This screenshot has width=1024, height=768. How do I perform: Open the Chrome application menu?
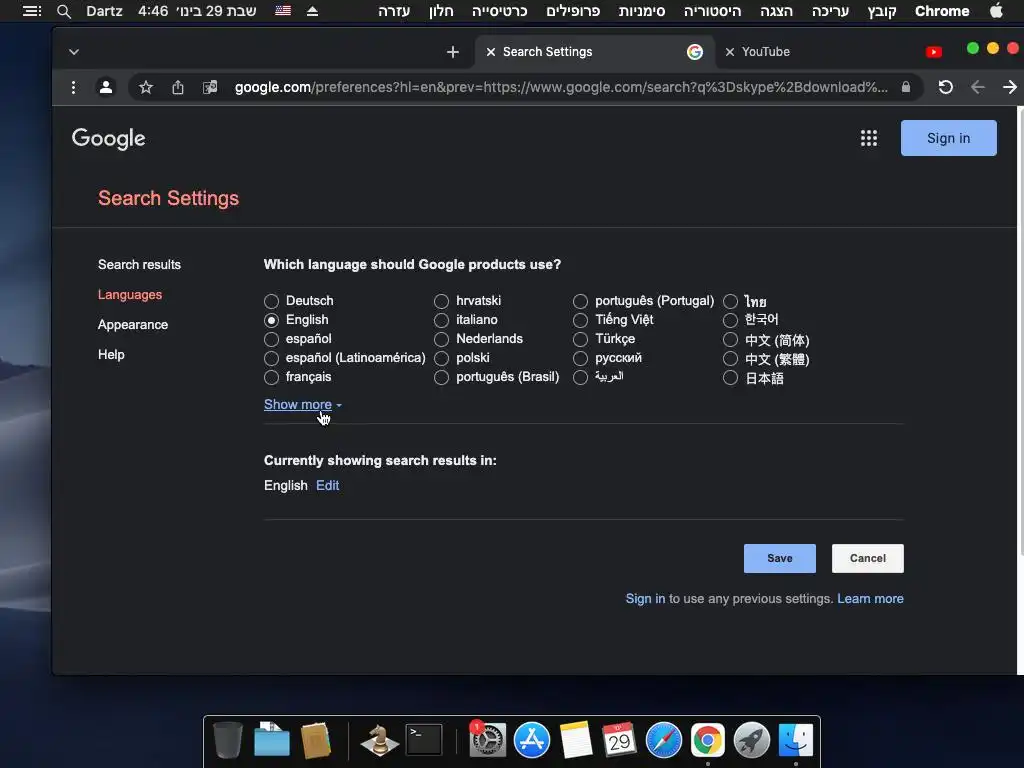(x=942, y=10)
